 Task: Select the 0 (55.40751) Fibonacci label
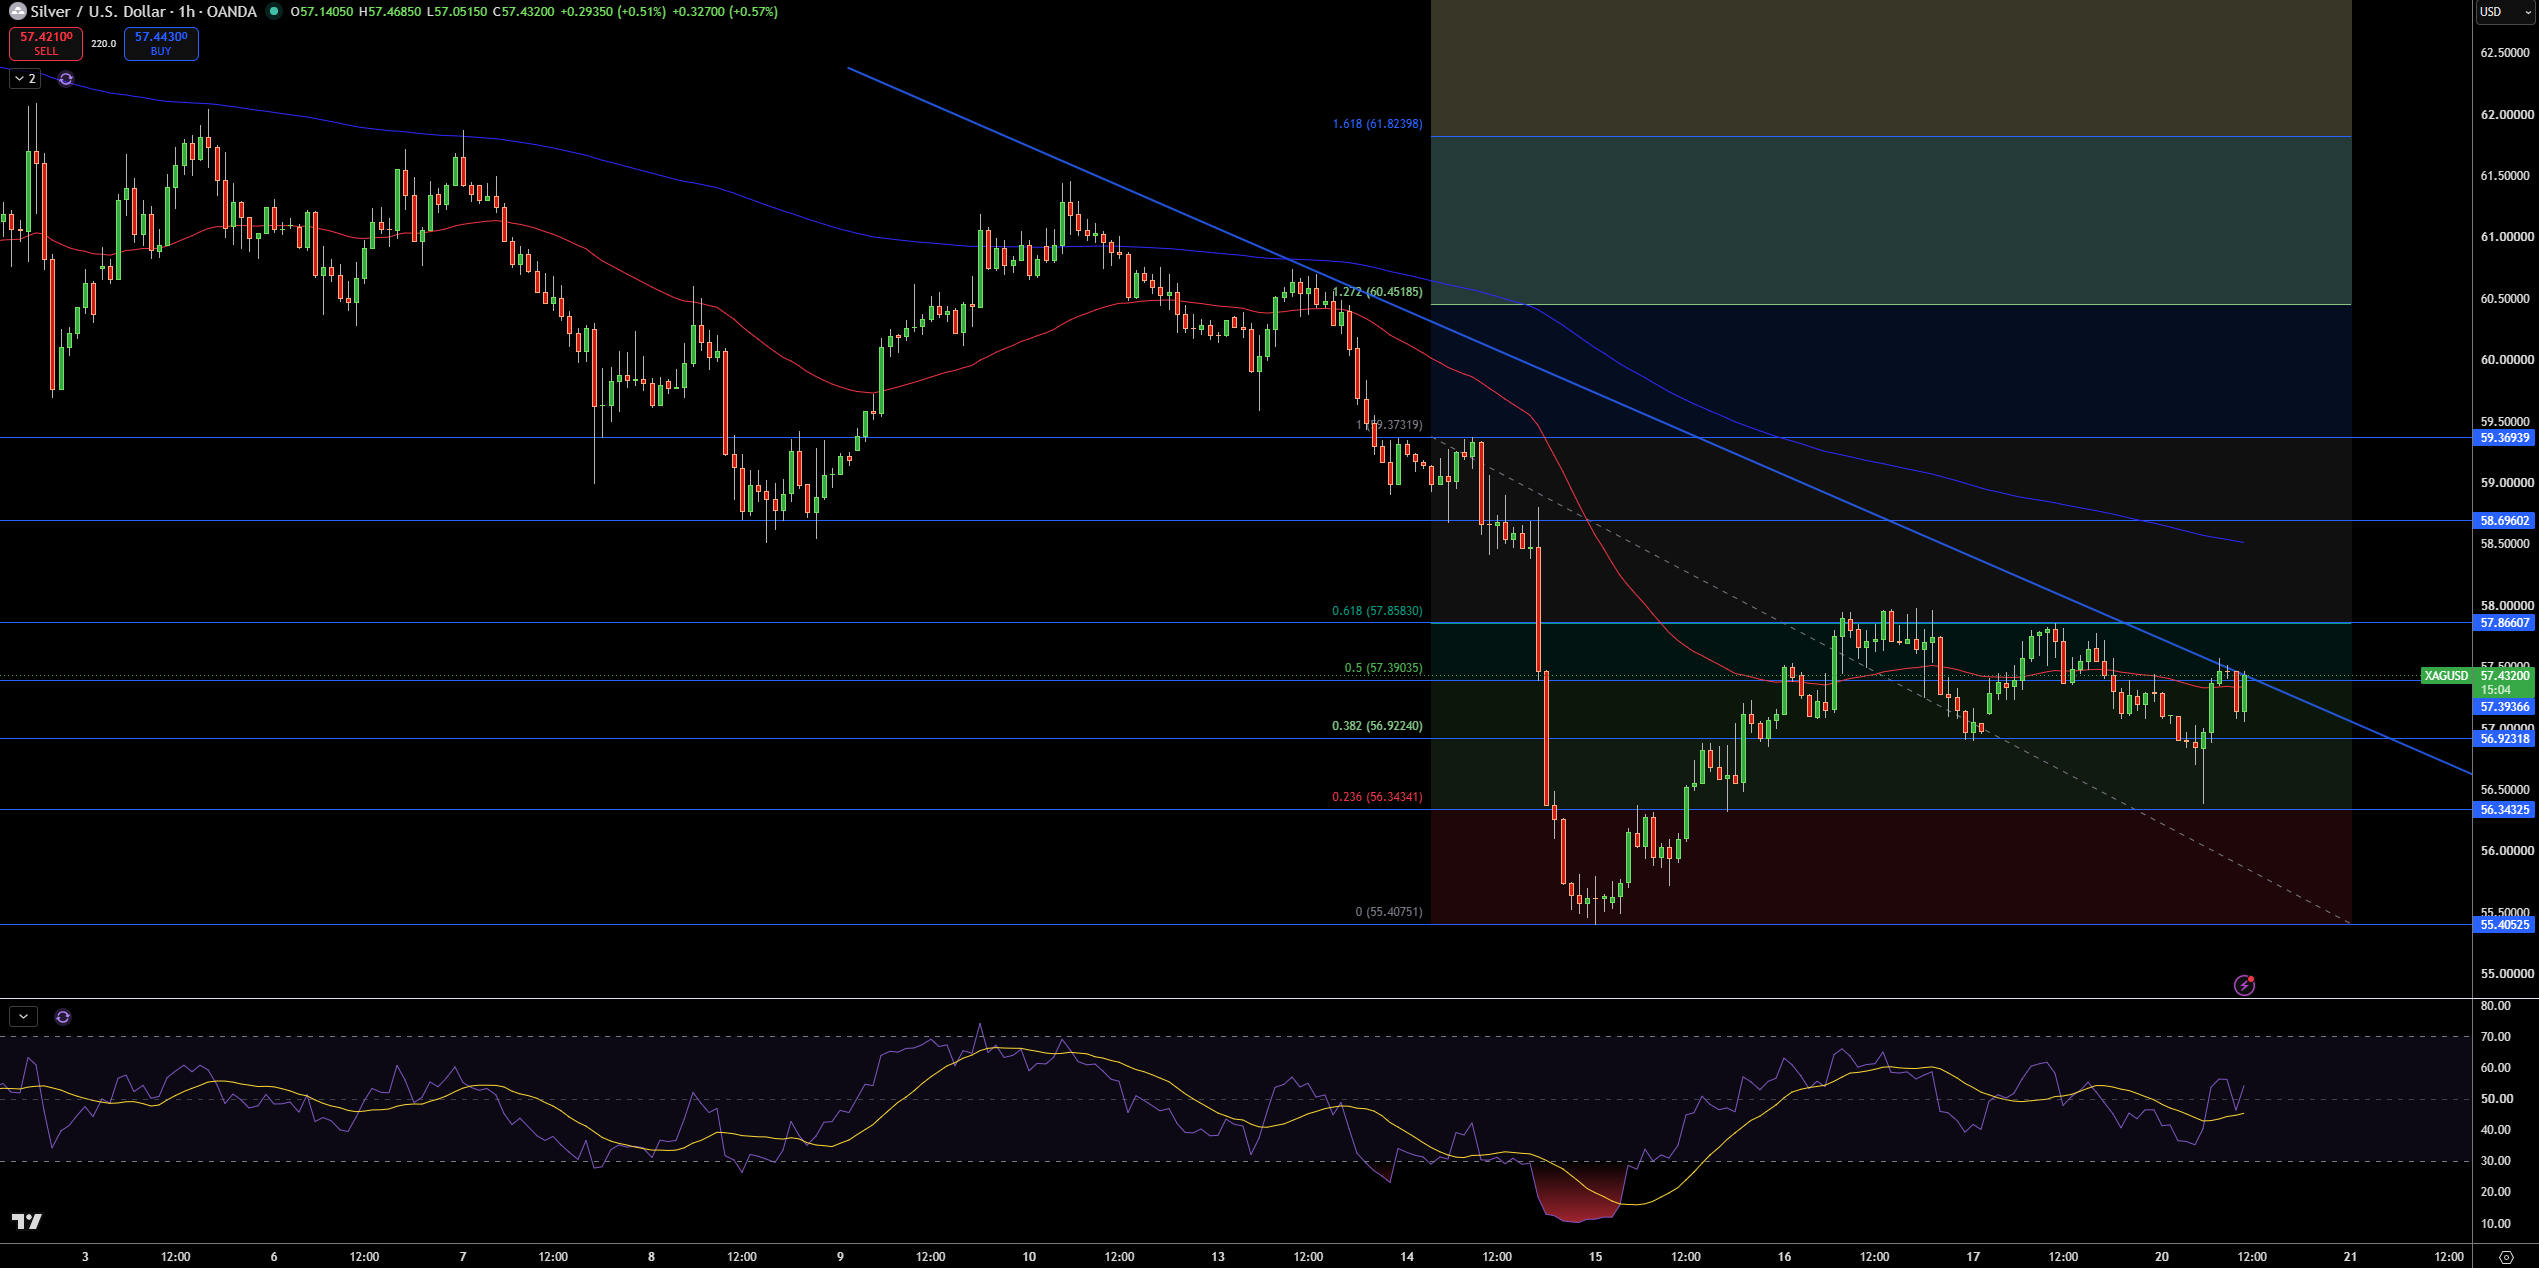tap(1389, 912)
